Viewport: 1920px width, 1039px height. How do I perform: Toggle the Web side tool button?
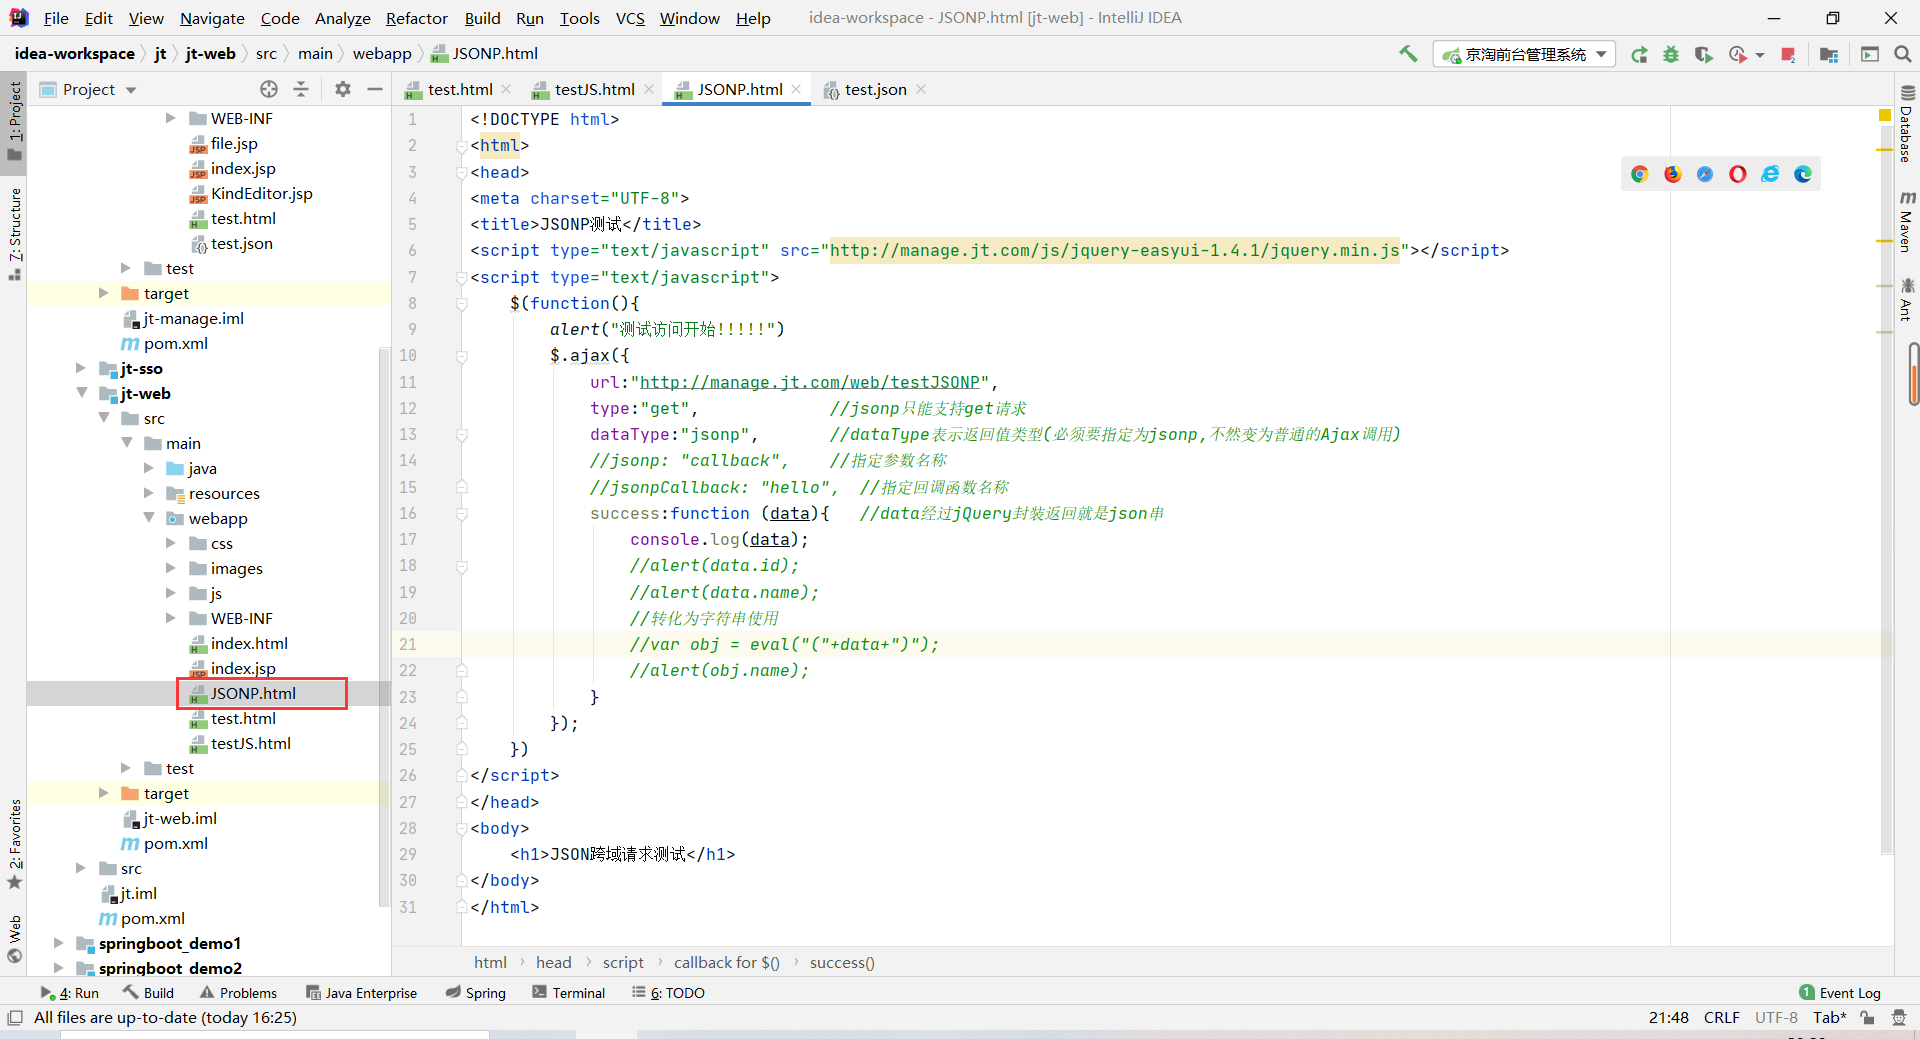click(x=14, y=939)
